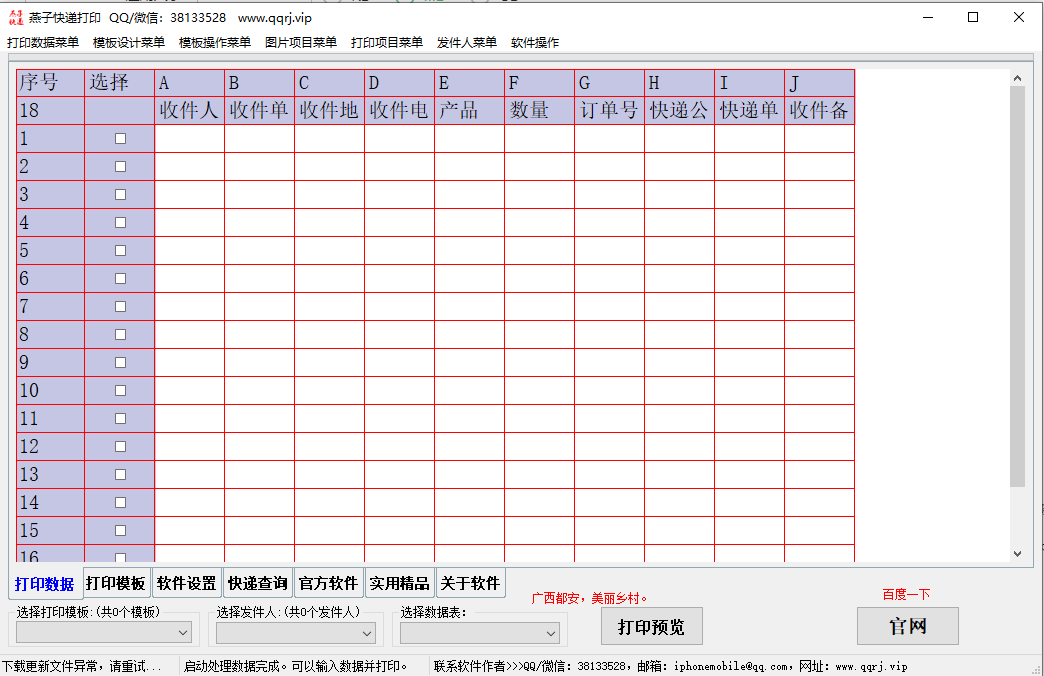This screenshot has width=1044, height=676.
Task: Tick the checkbox in row 14
Action: (x=121, y=502)
